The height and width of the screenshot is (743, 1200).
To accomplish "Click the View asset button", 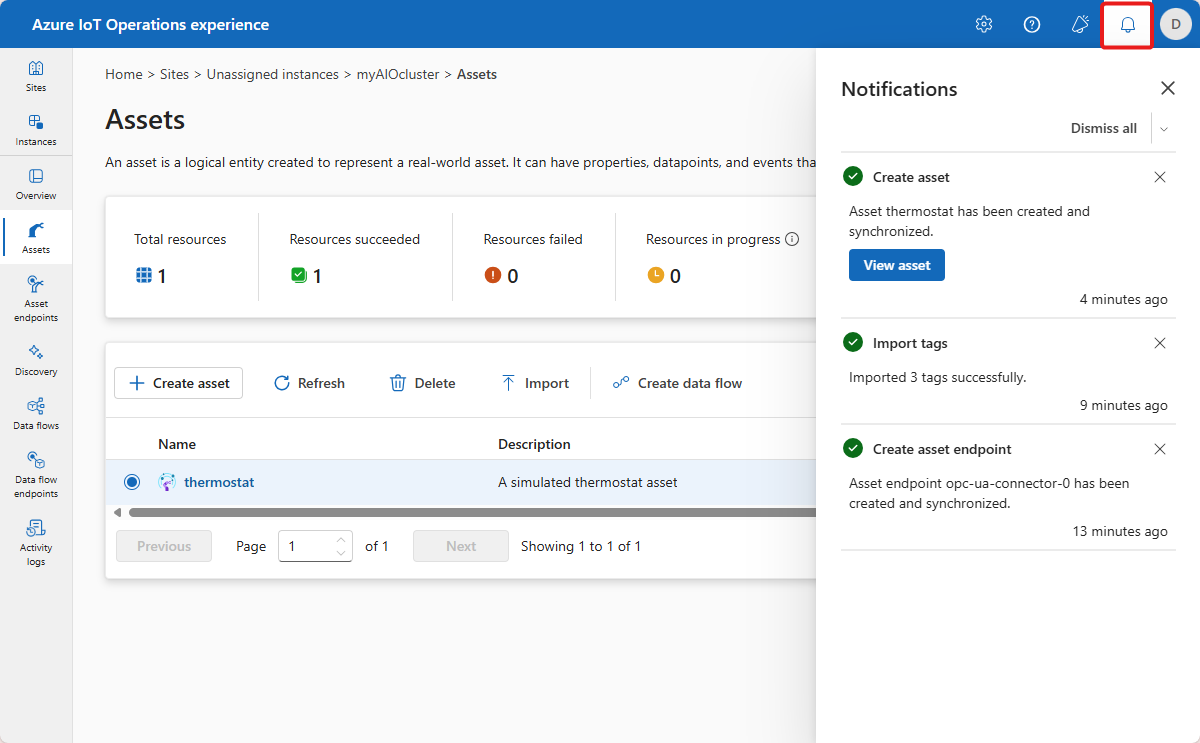I will (896, 265).
